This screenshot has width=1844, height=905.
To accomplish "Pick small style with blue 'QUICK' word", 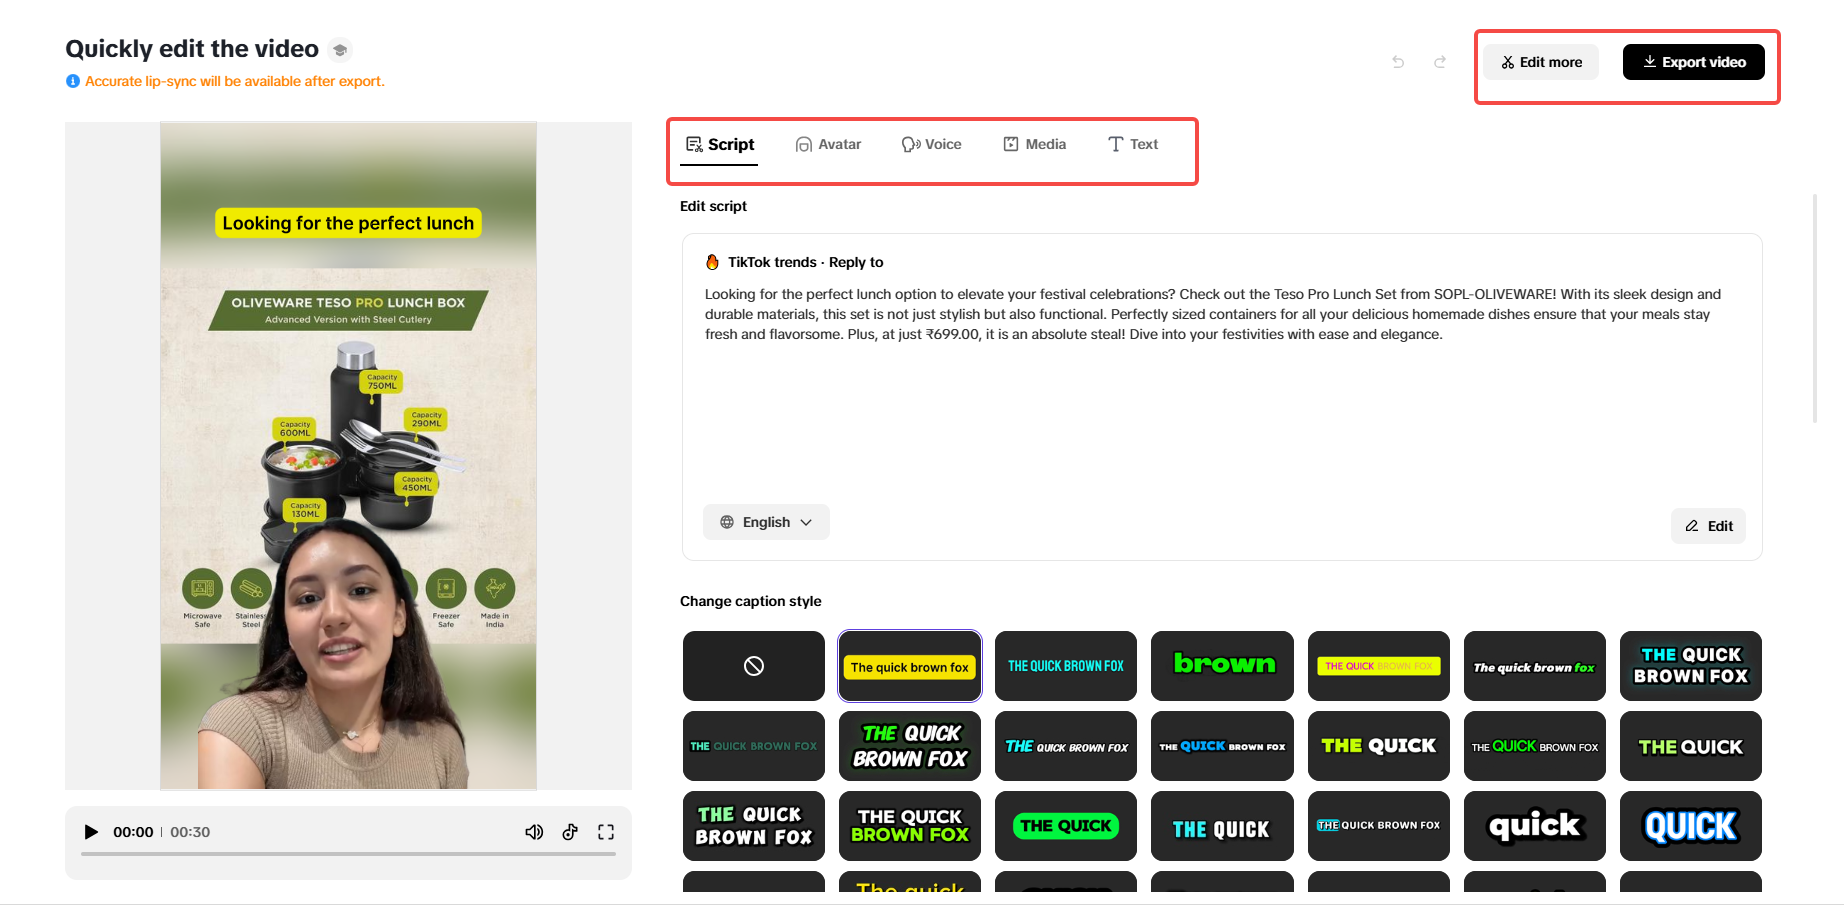I will (x=1222, y=746).
